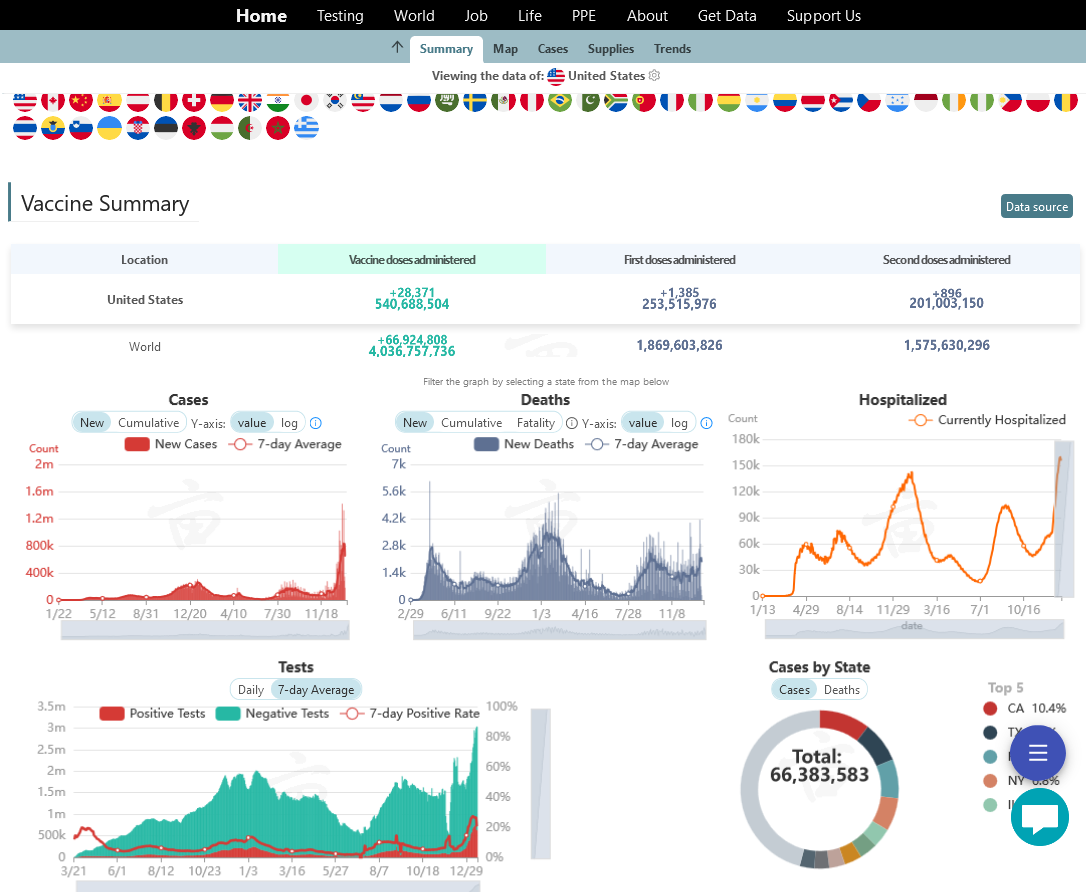Choose the Cuba flag icon

click(x=841, y=101)
